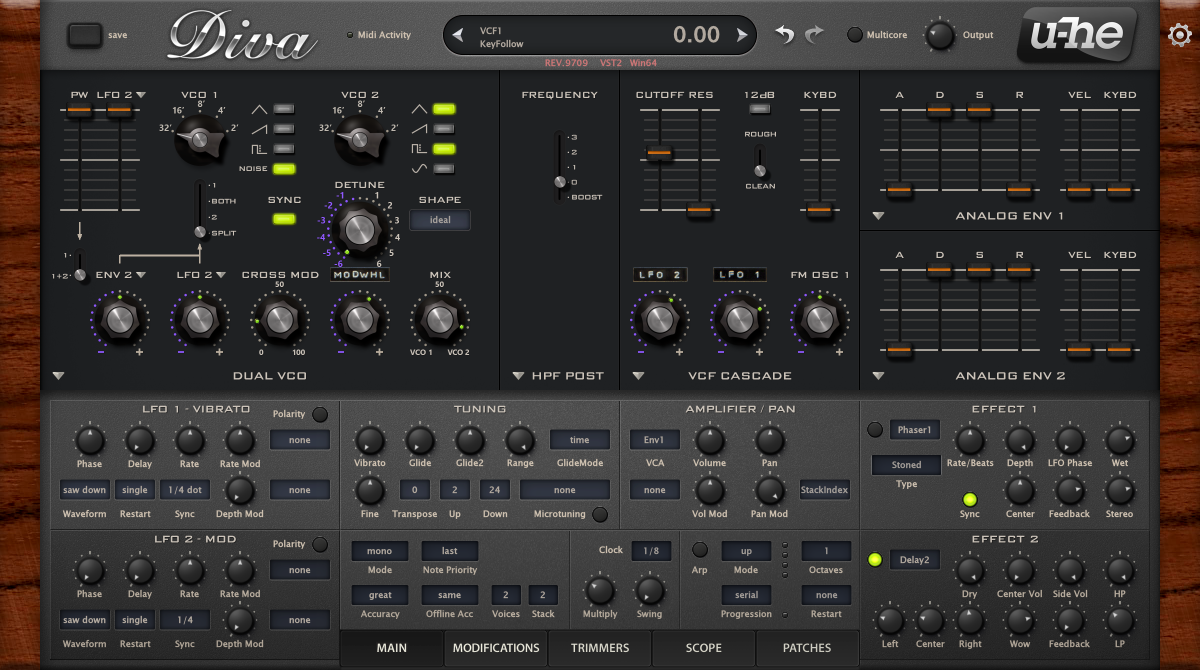Click the redo arrow icon
Screen dimensions: 1200x670
tap(814, 35)
